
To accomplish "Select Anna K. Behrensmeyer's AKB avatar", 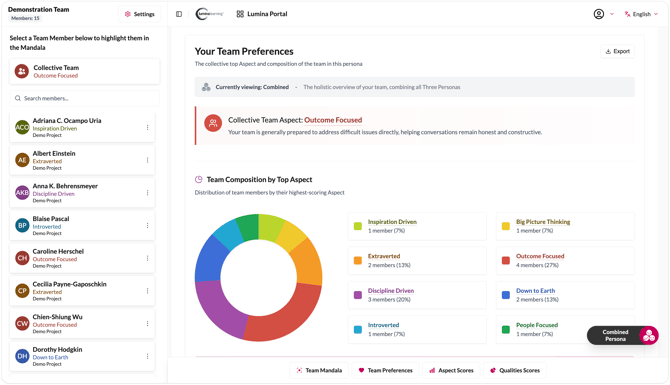I will [x=22, y=193].
